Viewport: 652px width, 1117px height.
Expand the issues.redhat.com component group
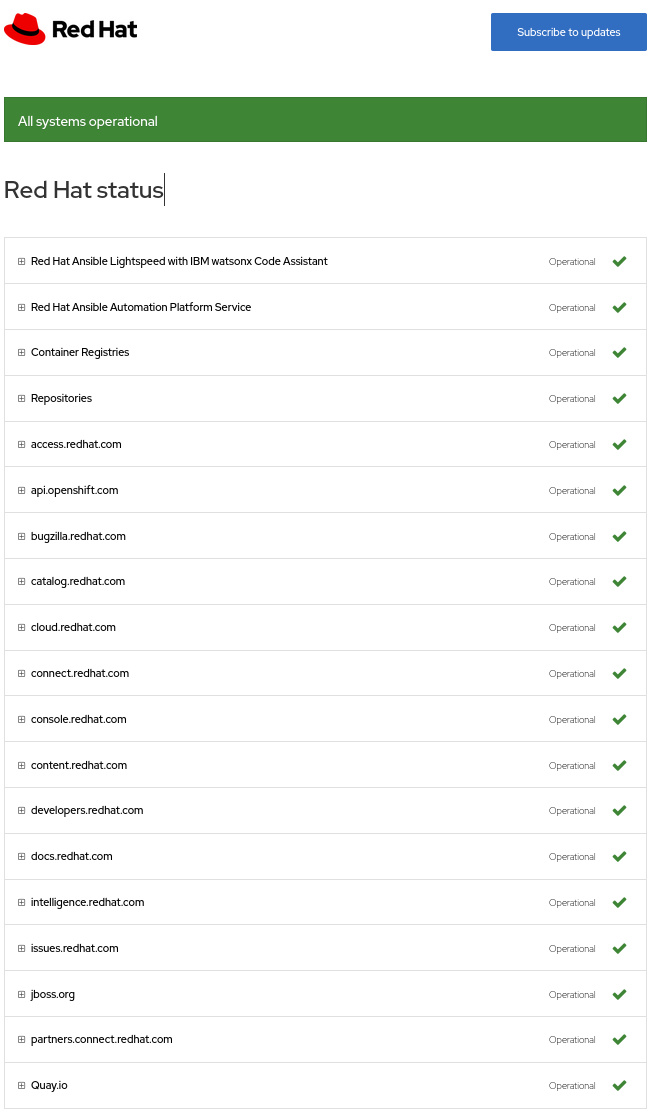(22, 949)
